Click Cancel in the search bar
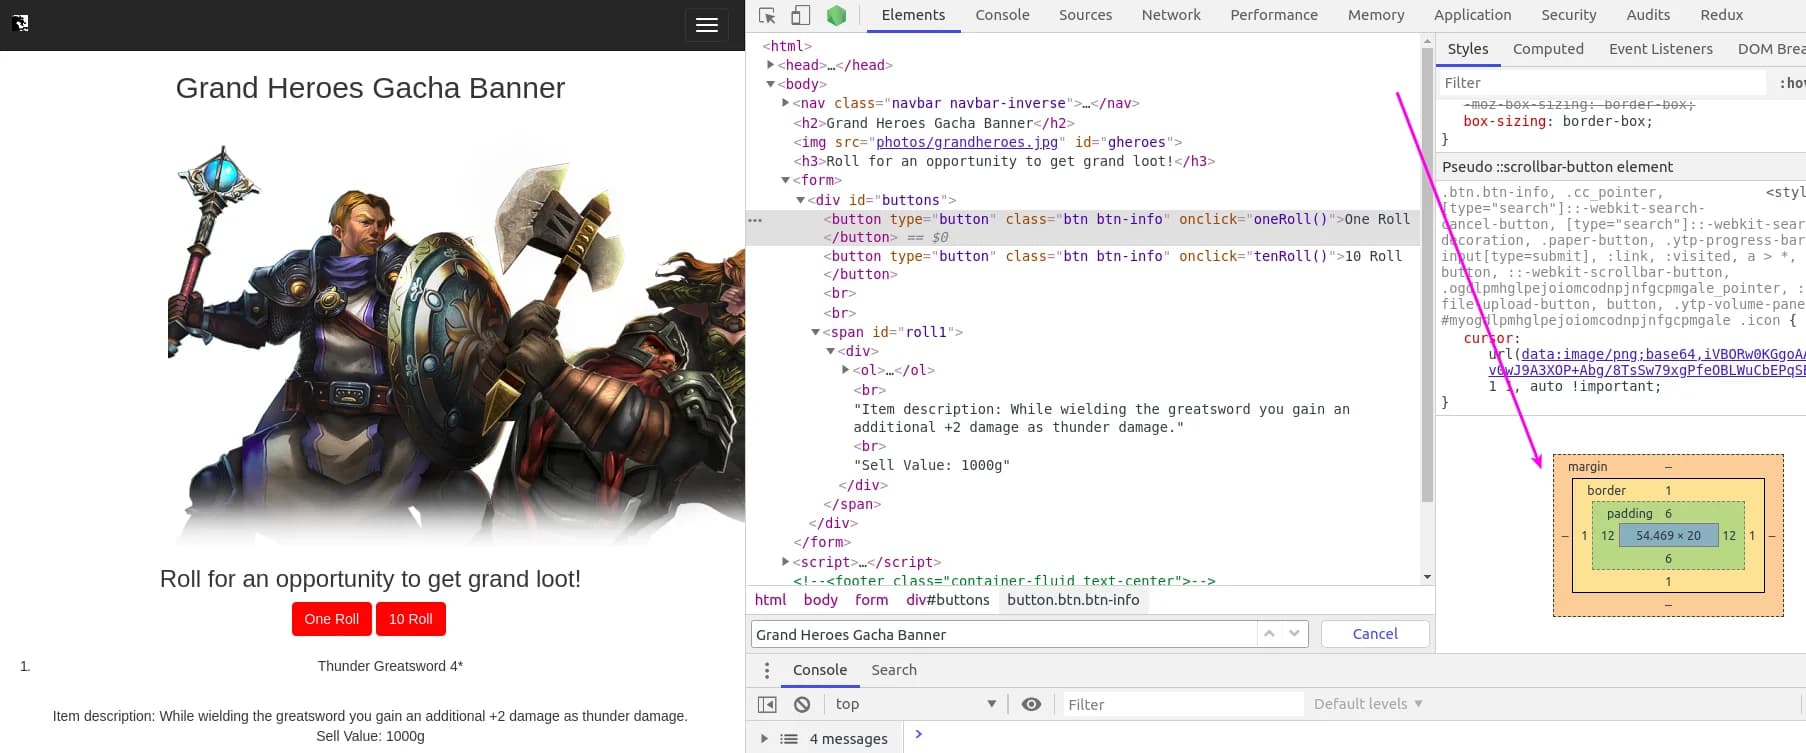This screenshot has width=1806, height=753. 1375,634
